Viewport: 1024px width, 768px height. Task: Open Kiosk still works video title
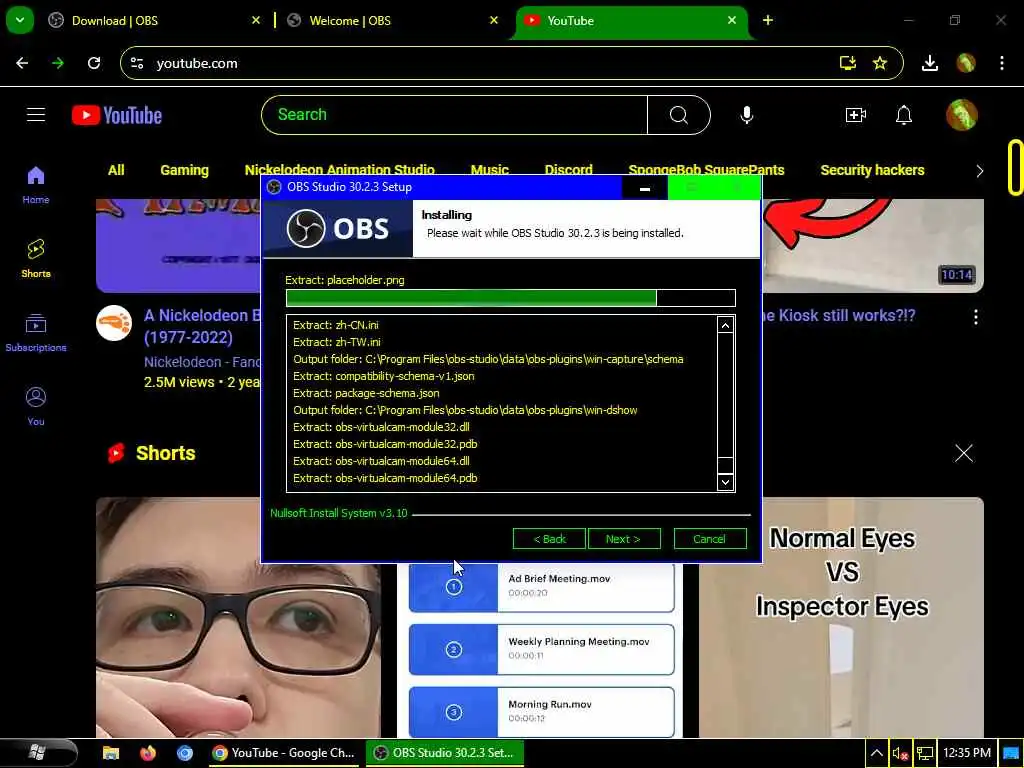point(838,315)
